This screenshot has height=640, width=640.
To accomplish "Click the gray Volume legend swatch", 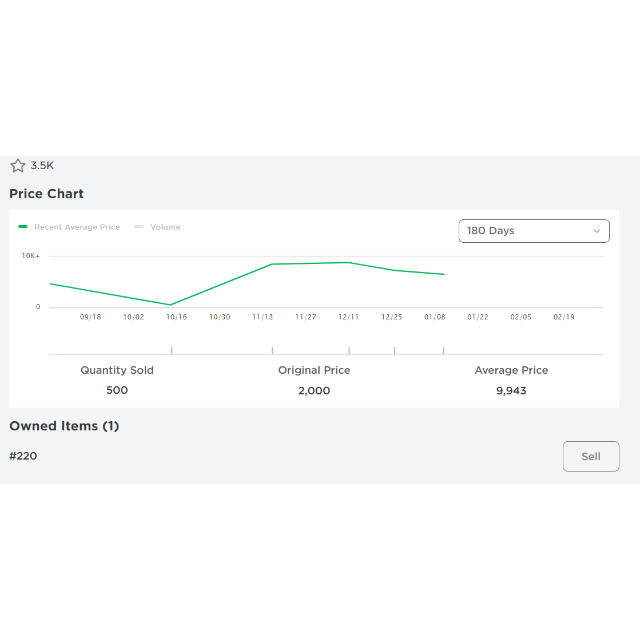I will 139,227.
